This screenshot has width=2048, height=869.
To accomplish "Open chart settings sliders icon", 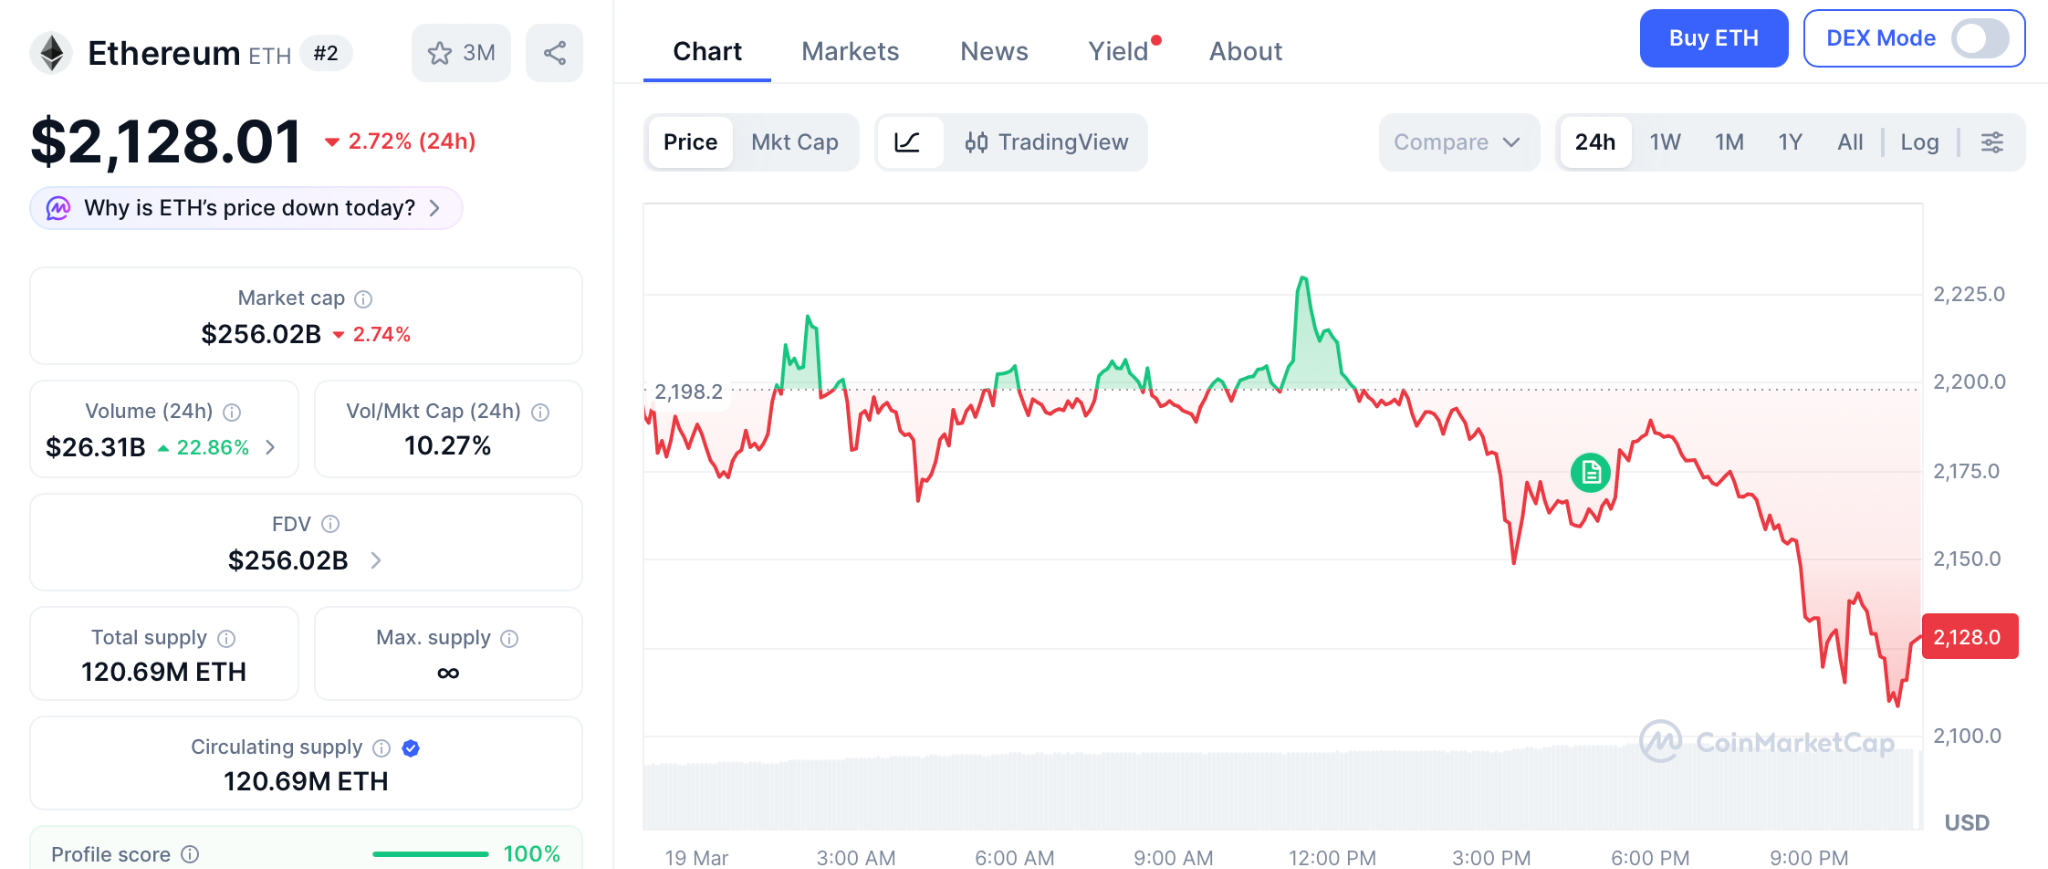I will click(x=1992, y=142).
